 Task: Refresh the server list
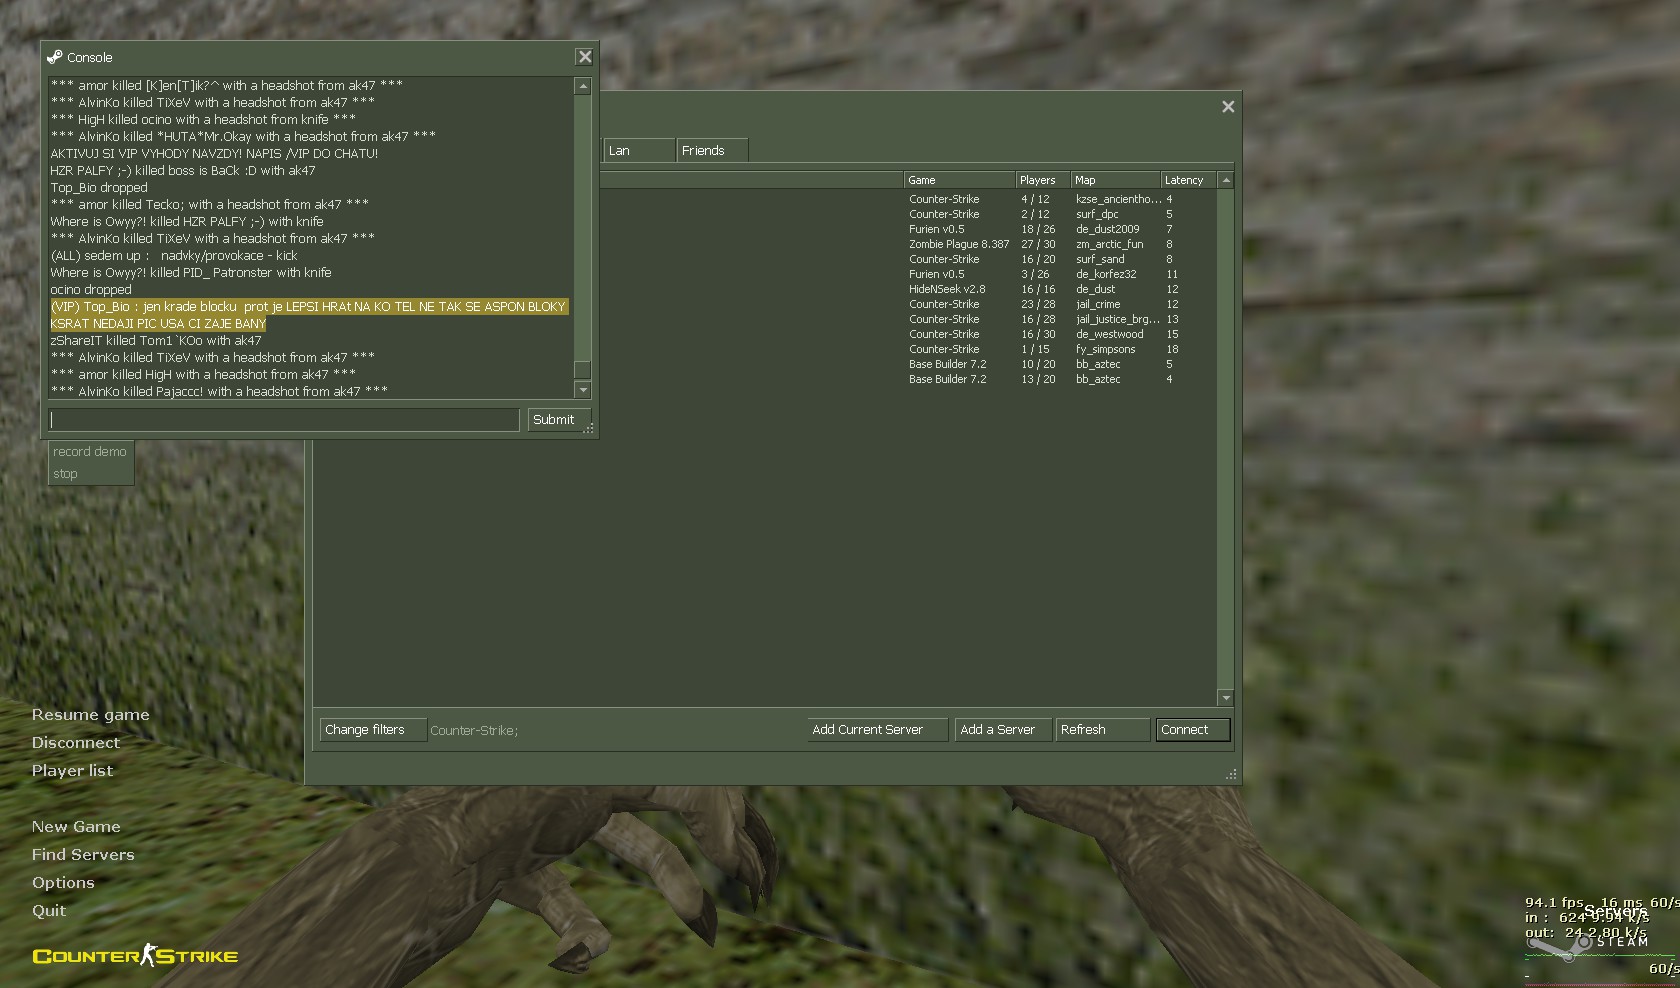(x=1102, y=730)
